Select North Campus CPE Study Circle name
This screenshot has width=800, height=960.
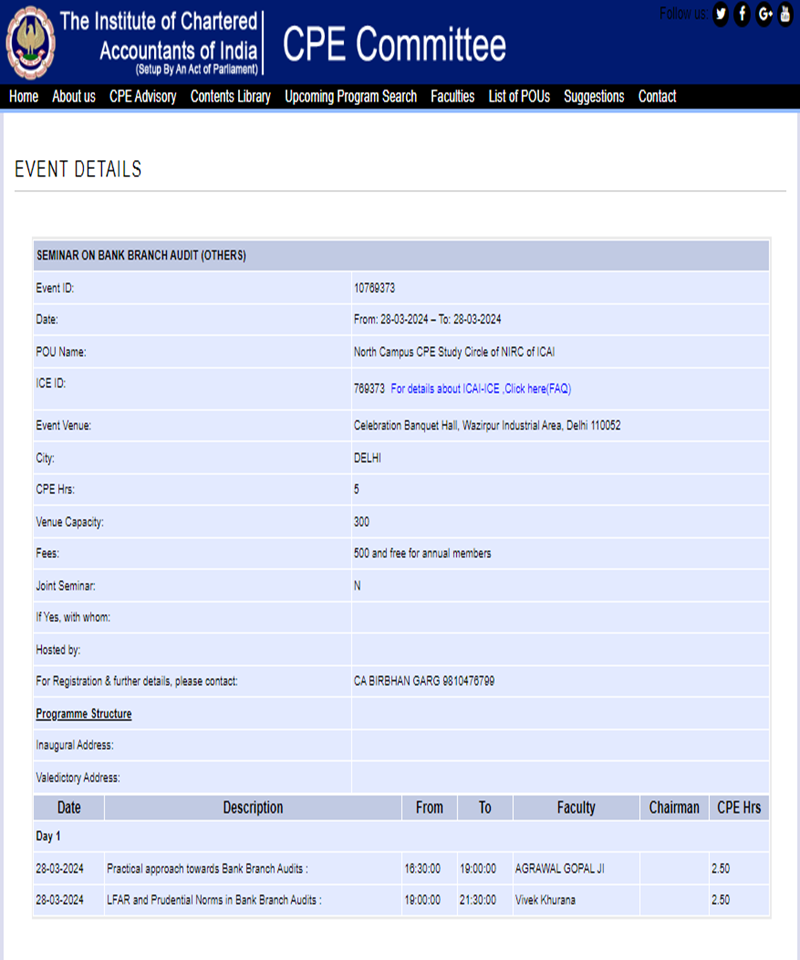tap(454, 352)
